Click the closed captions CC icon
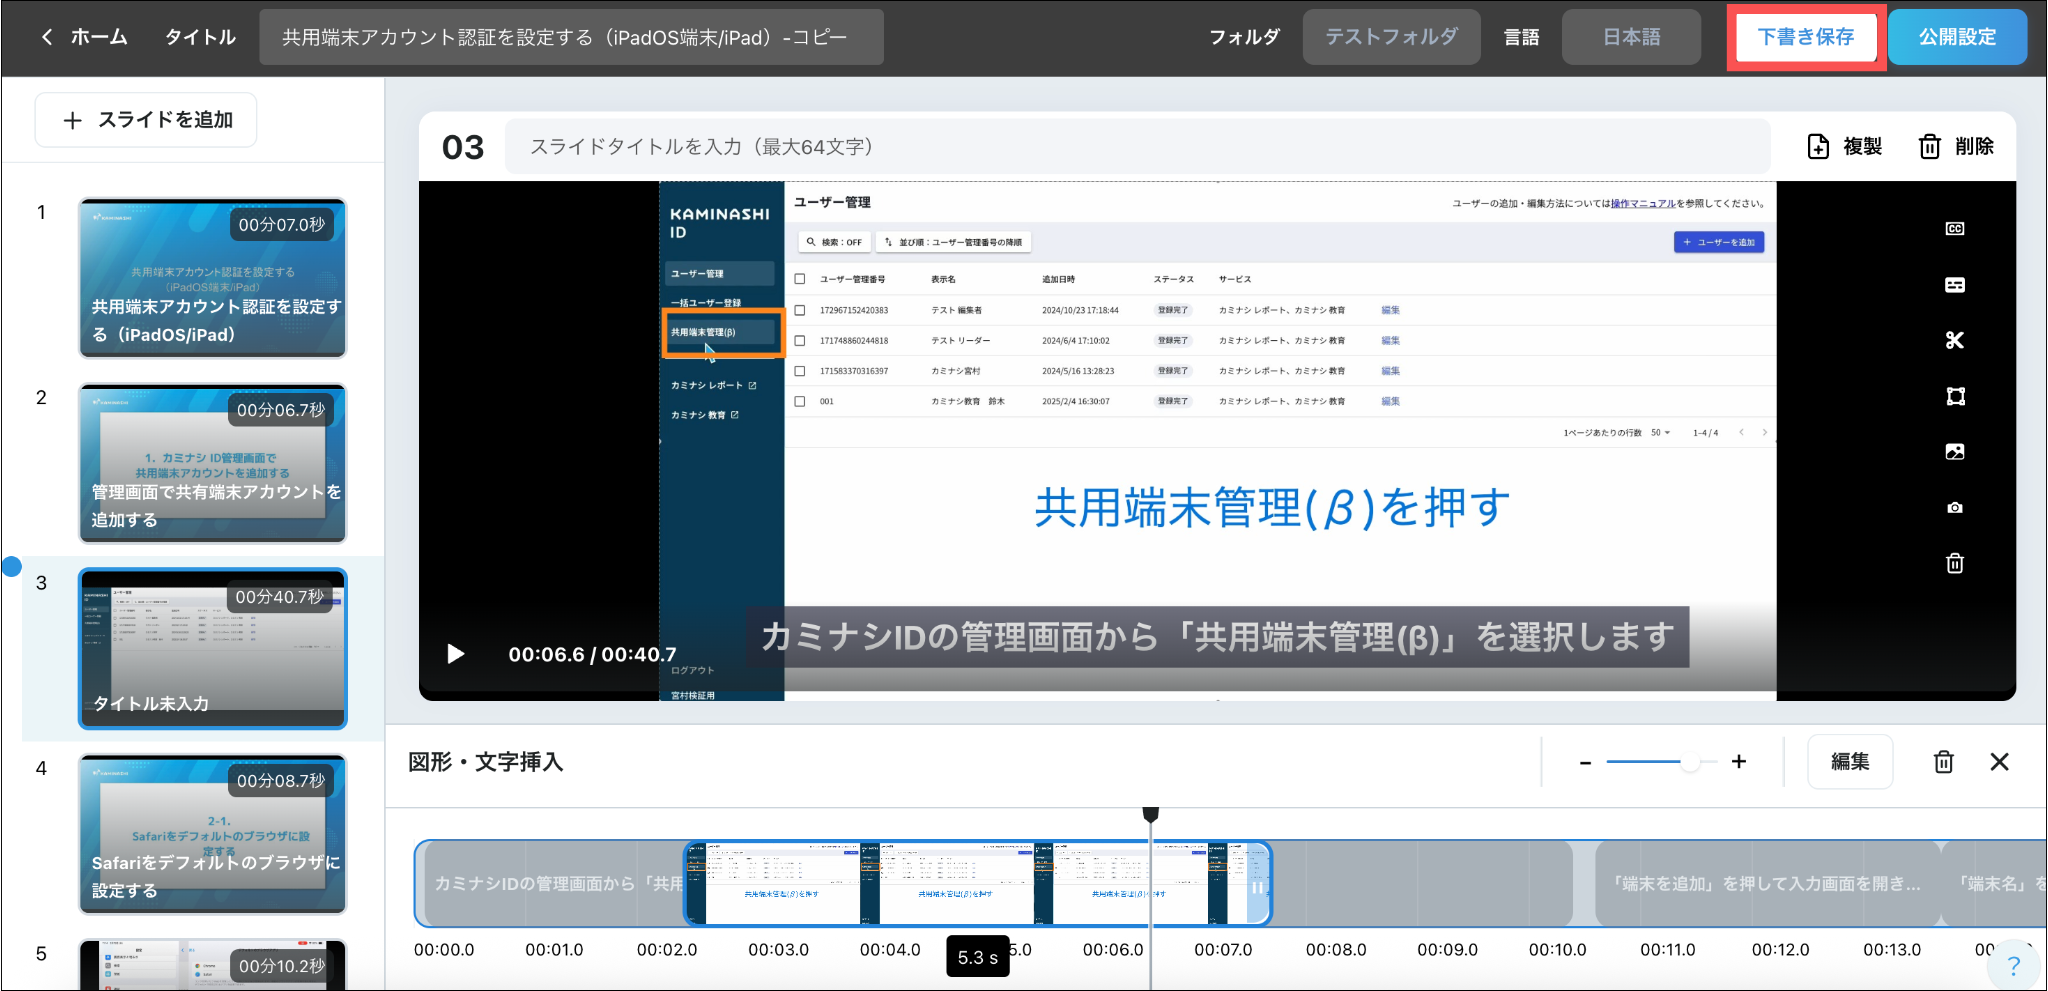Screen dimensions: 2048x991 coord(1955,229)
